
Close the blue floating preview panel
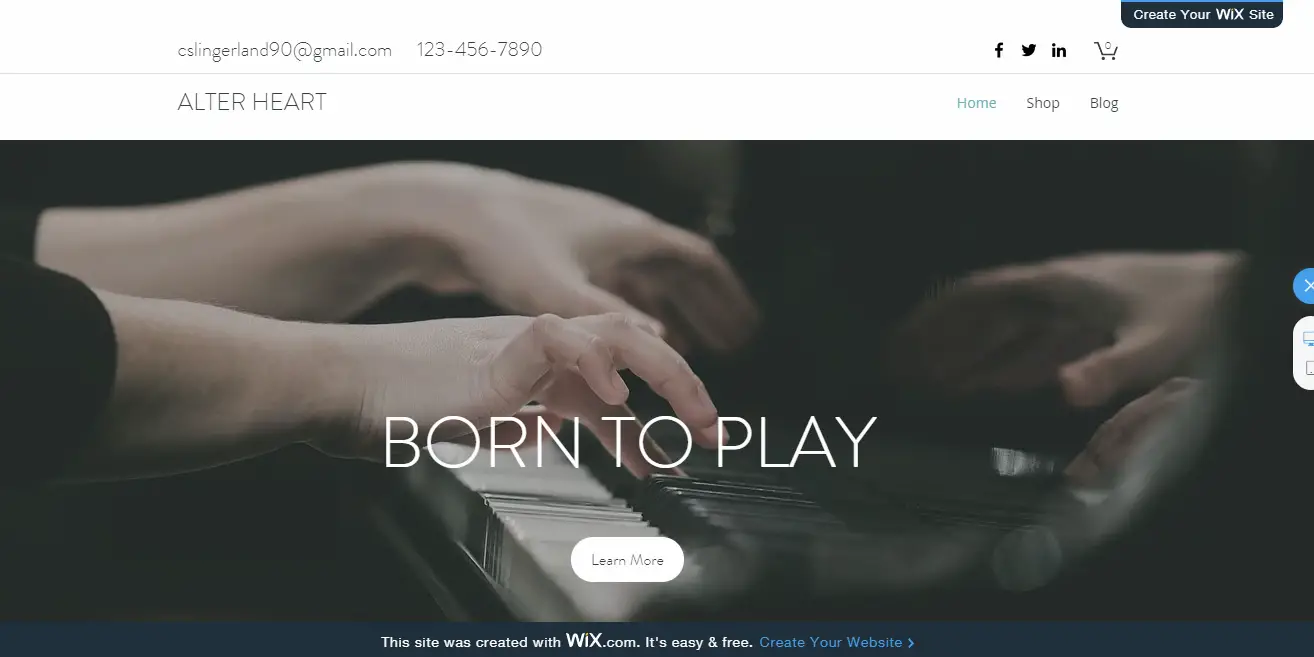[1305, 286]
